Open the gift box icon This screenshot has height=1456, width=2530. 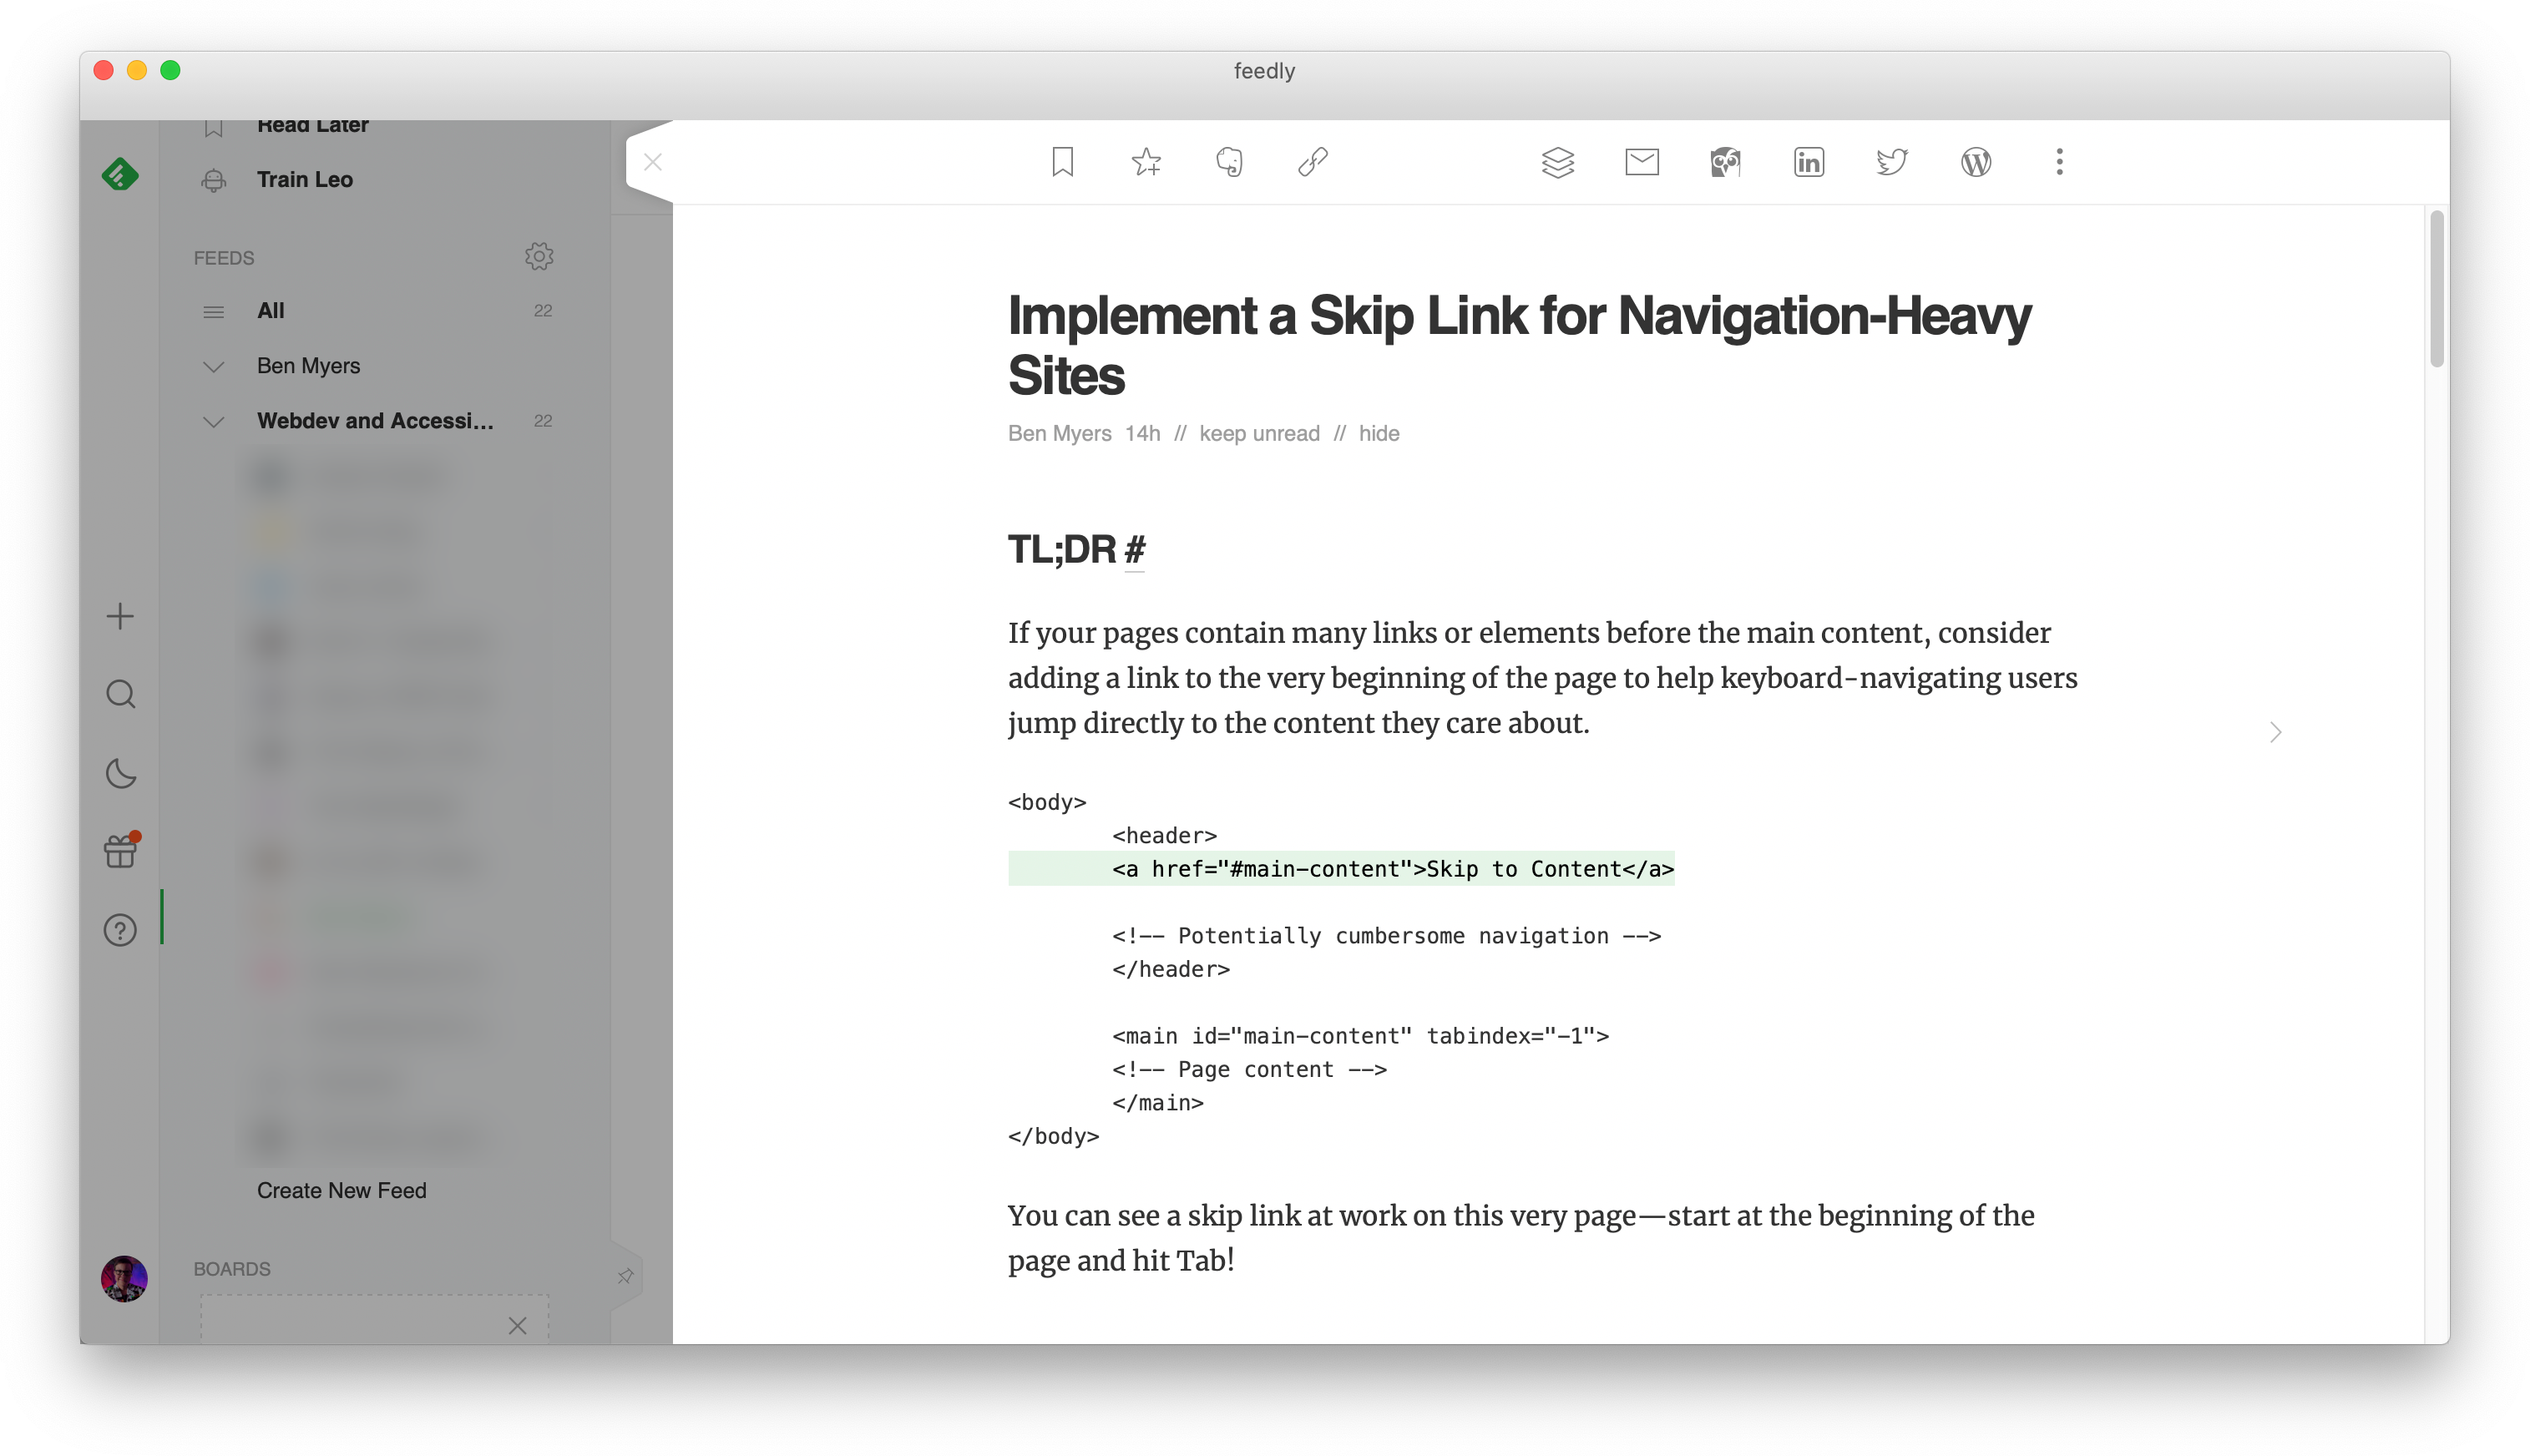[121, 850]
